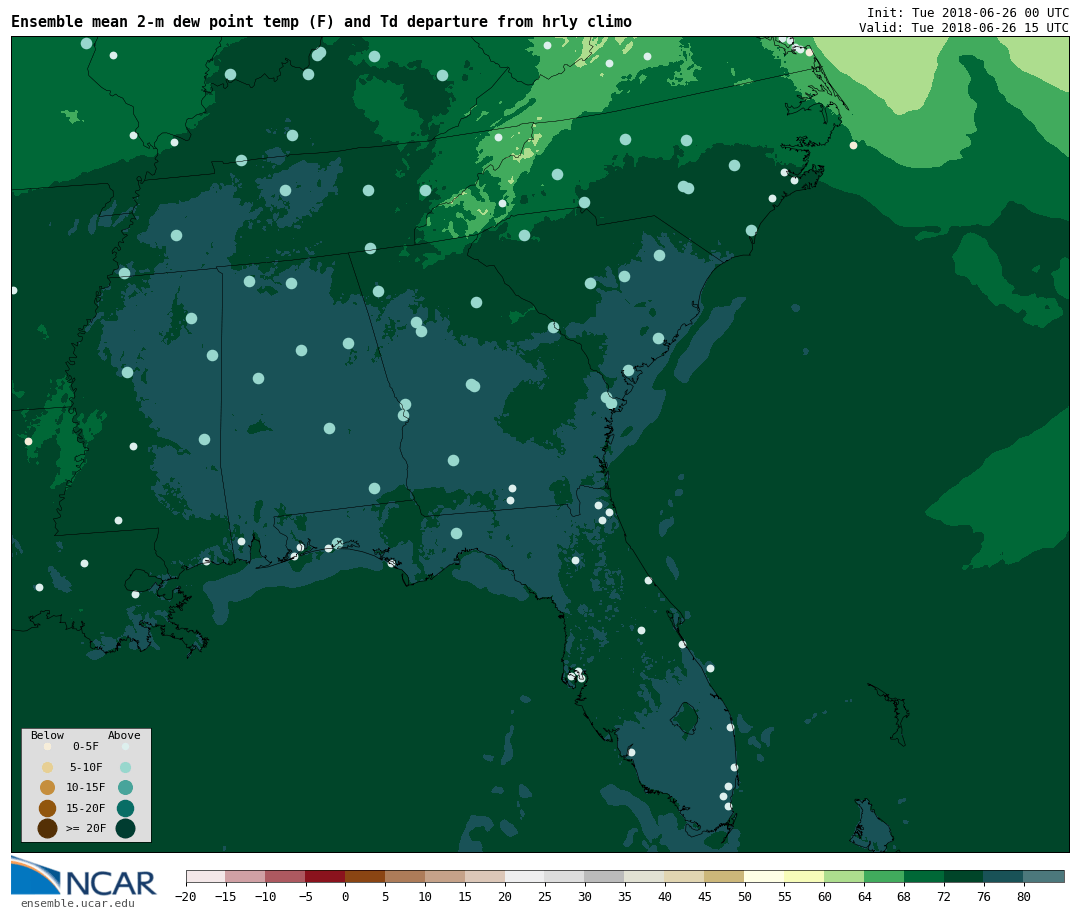
Task: Click the '>= 20F' legend label
Action: click(x=85, y=828)
